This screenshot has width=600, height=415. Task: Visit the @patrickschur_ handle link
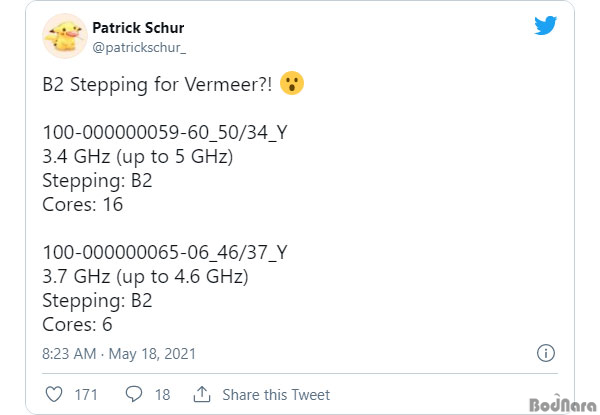[x=139, y=48]
